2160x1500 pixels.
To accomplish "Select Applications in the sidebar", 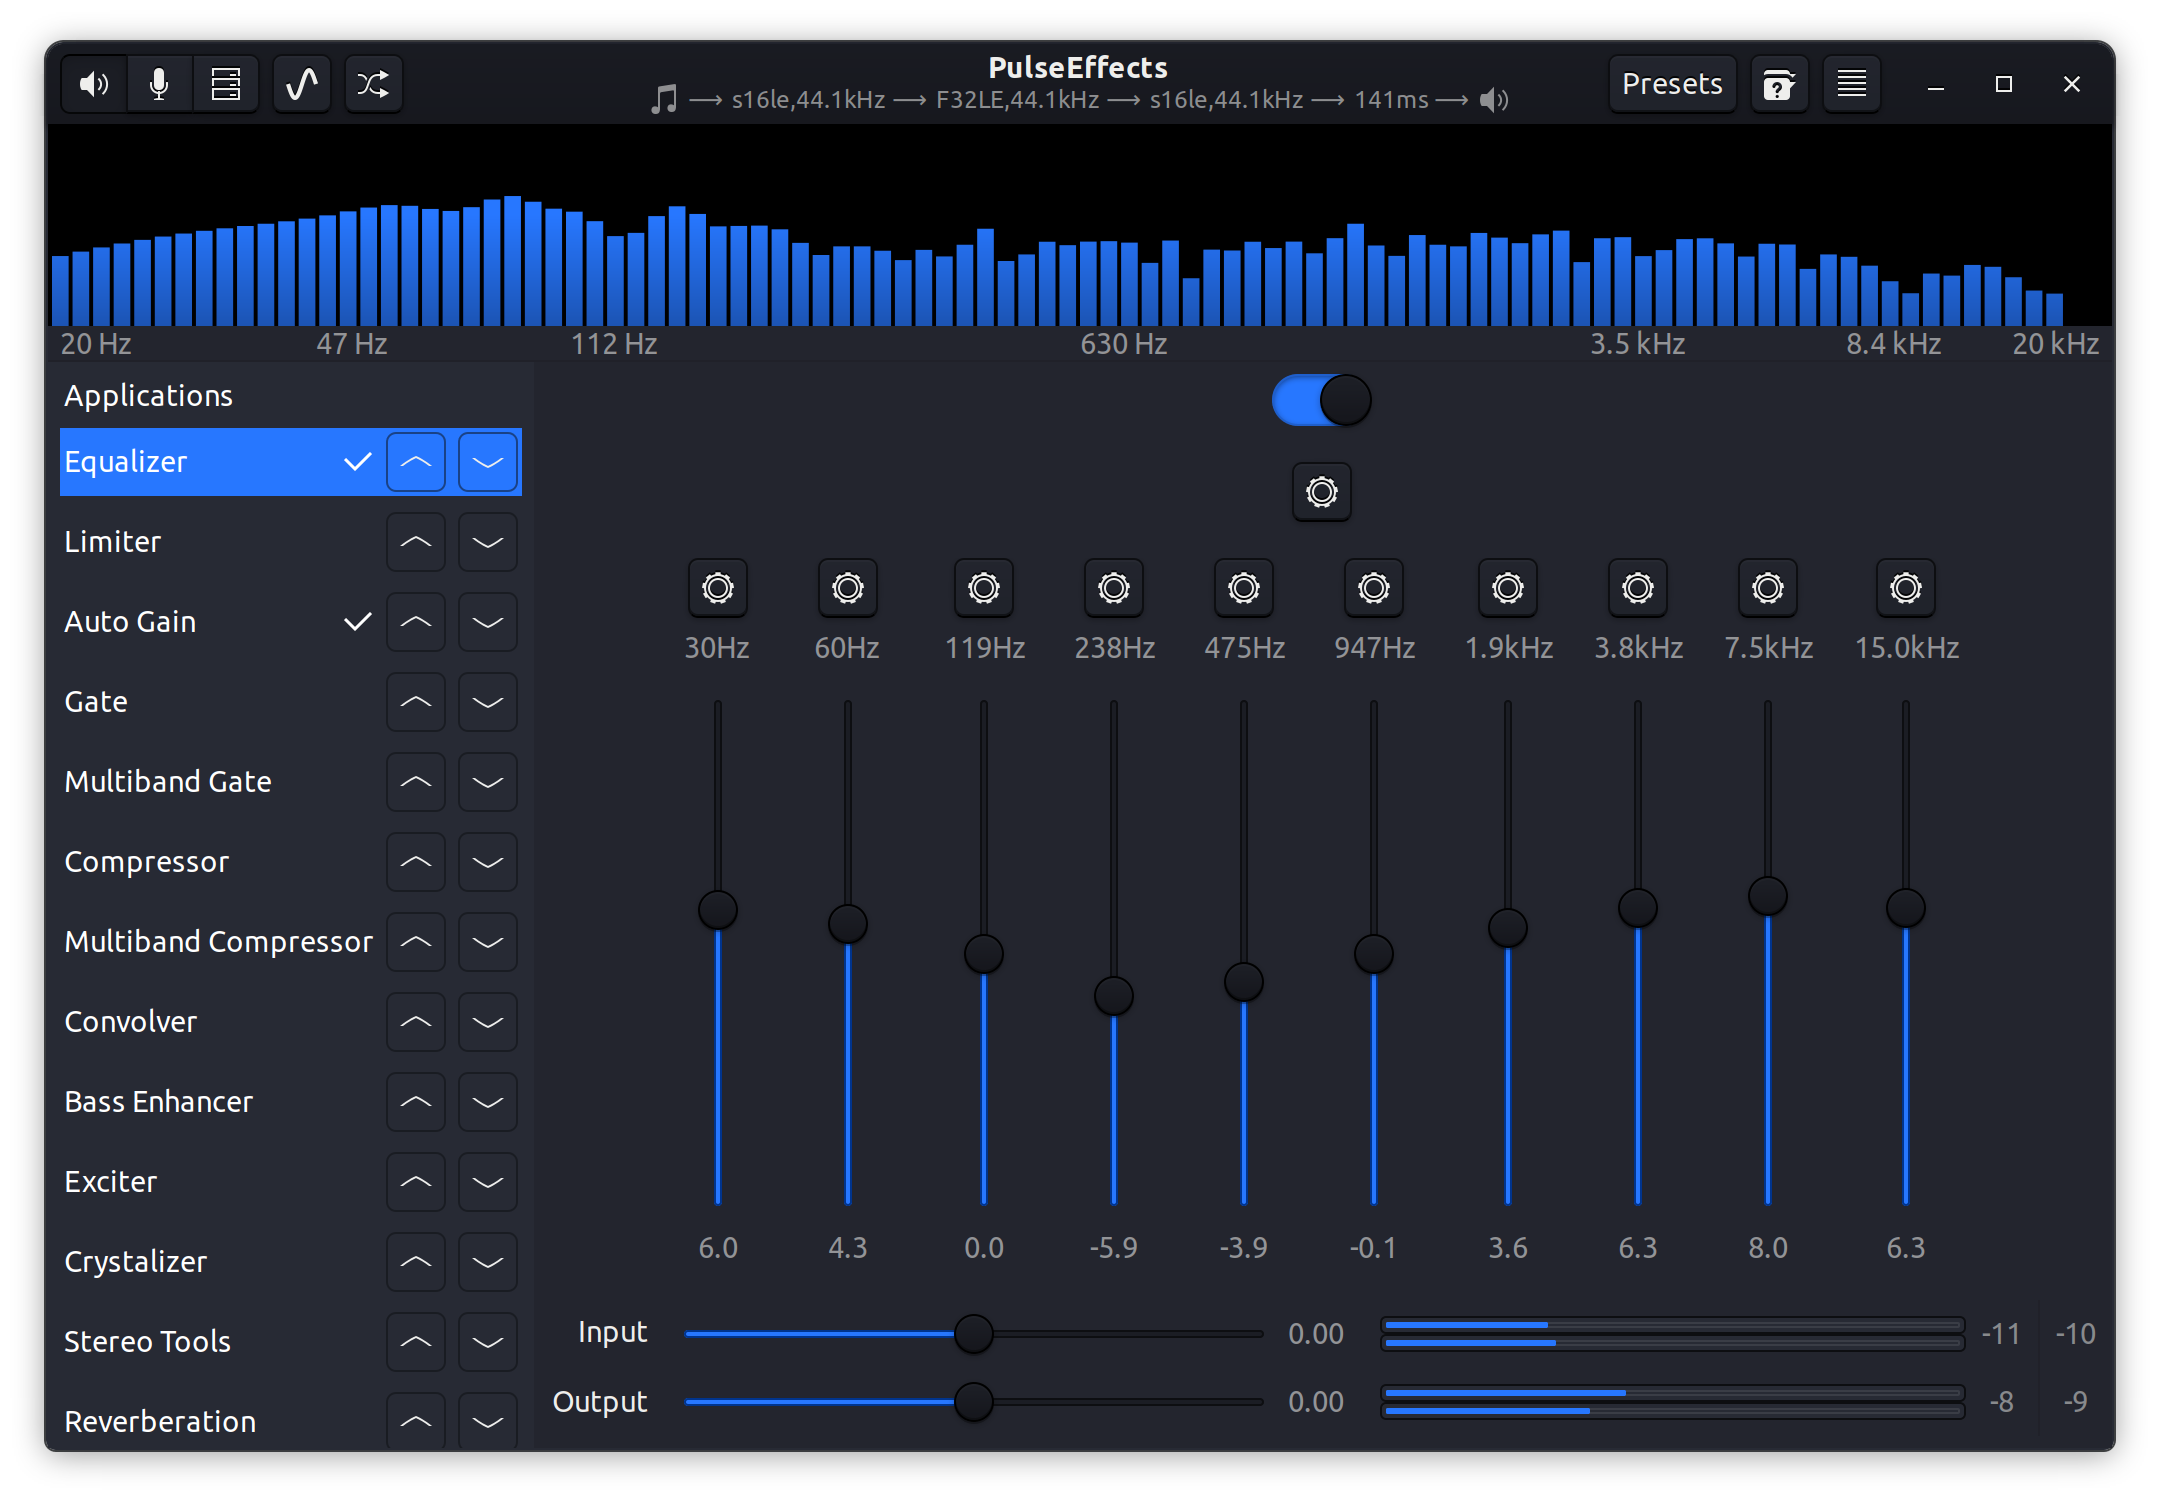I will click(290, 396).
